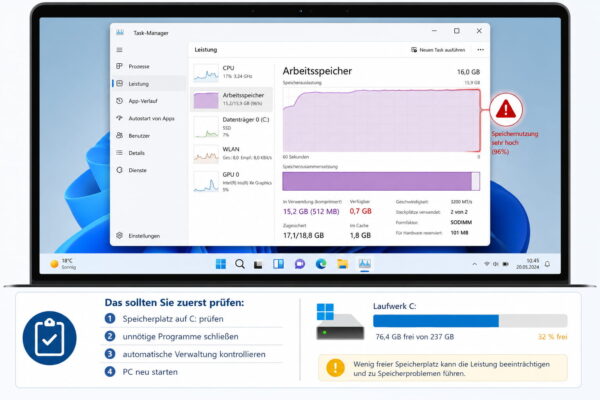Click the 60 Sekunden graph label
This screenshot has width=600, height=400.
(x=296, y=157)
